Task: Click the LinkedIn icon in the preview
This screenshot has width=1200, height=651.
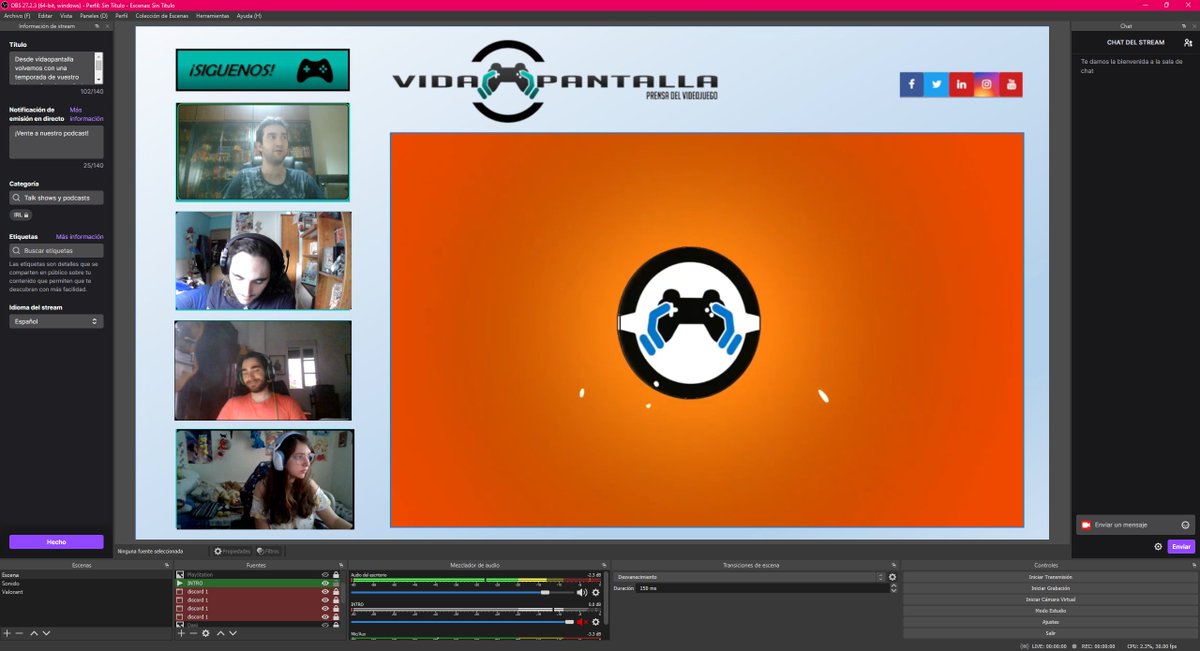Action: [961, 84]
